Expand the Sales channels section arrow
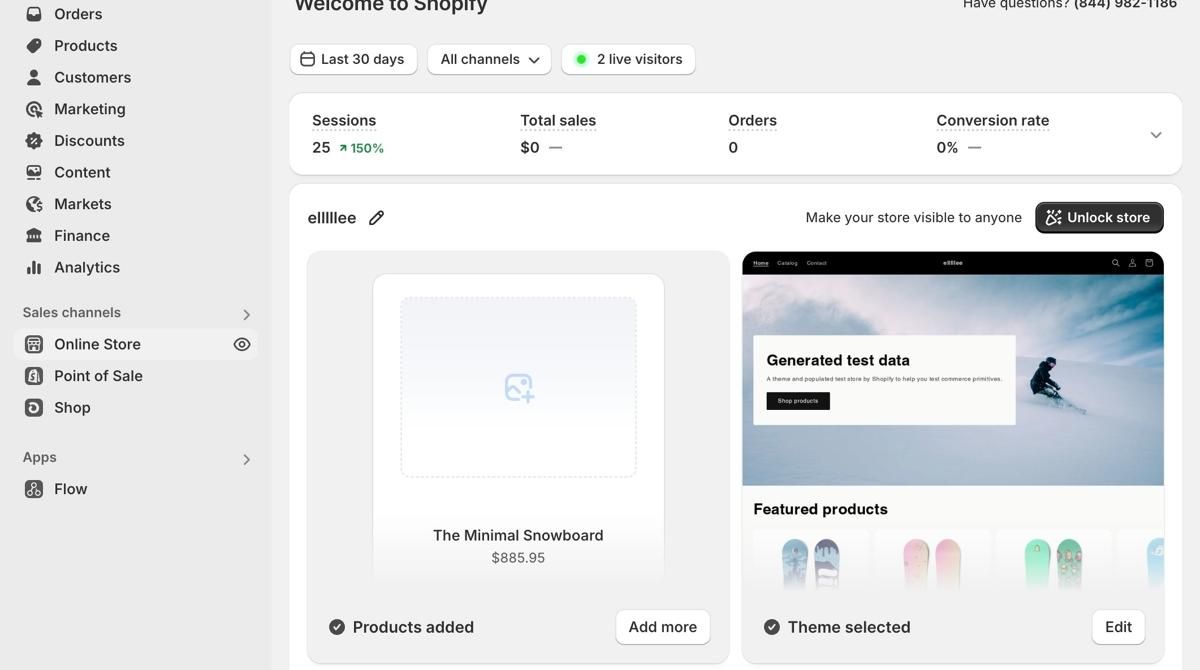The width and height of the screenshot is (1200, 670). tap(246, 315)
